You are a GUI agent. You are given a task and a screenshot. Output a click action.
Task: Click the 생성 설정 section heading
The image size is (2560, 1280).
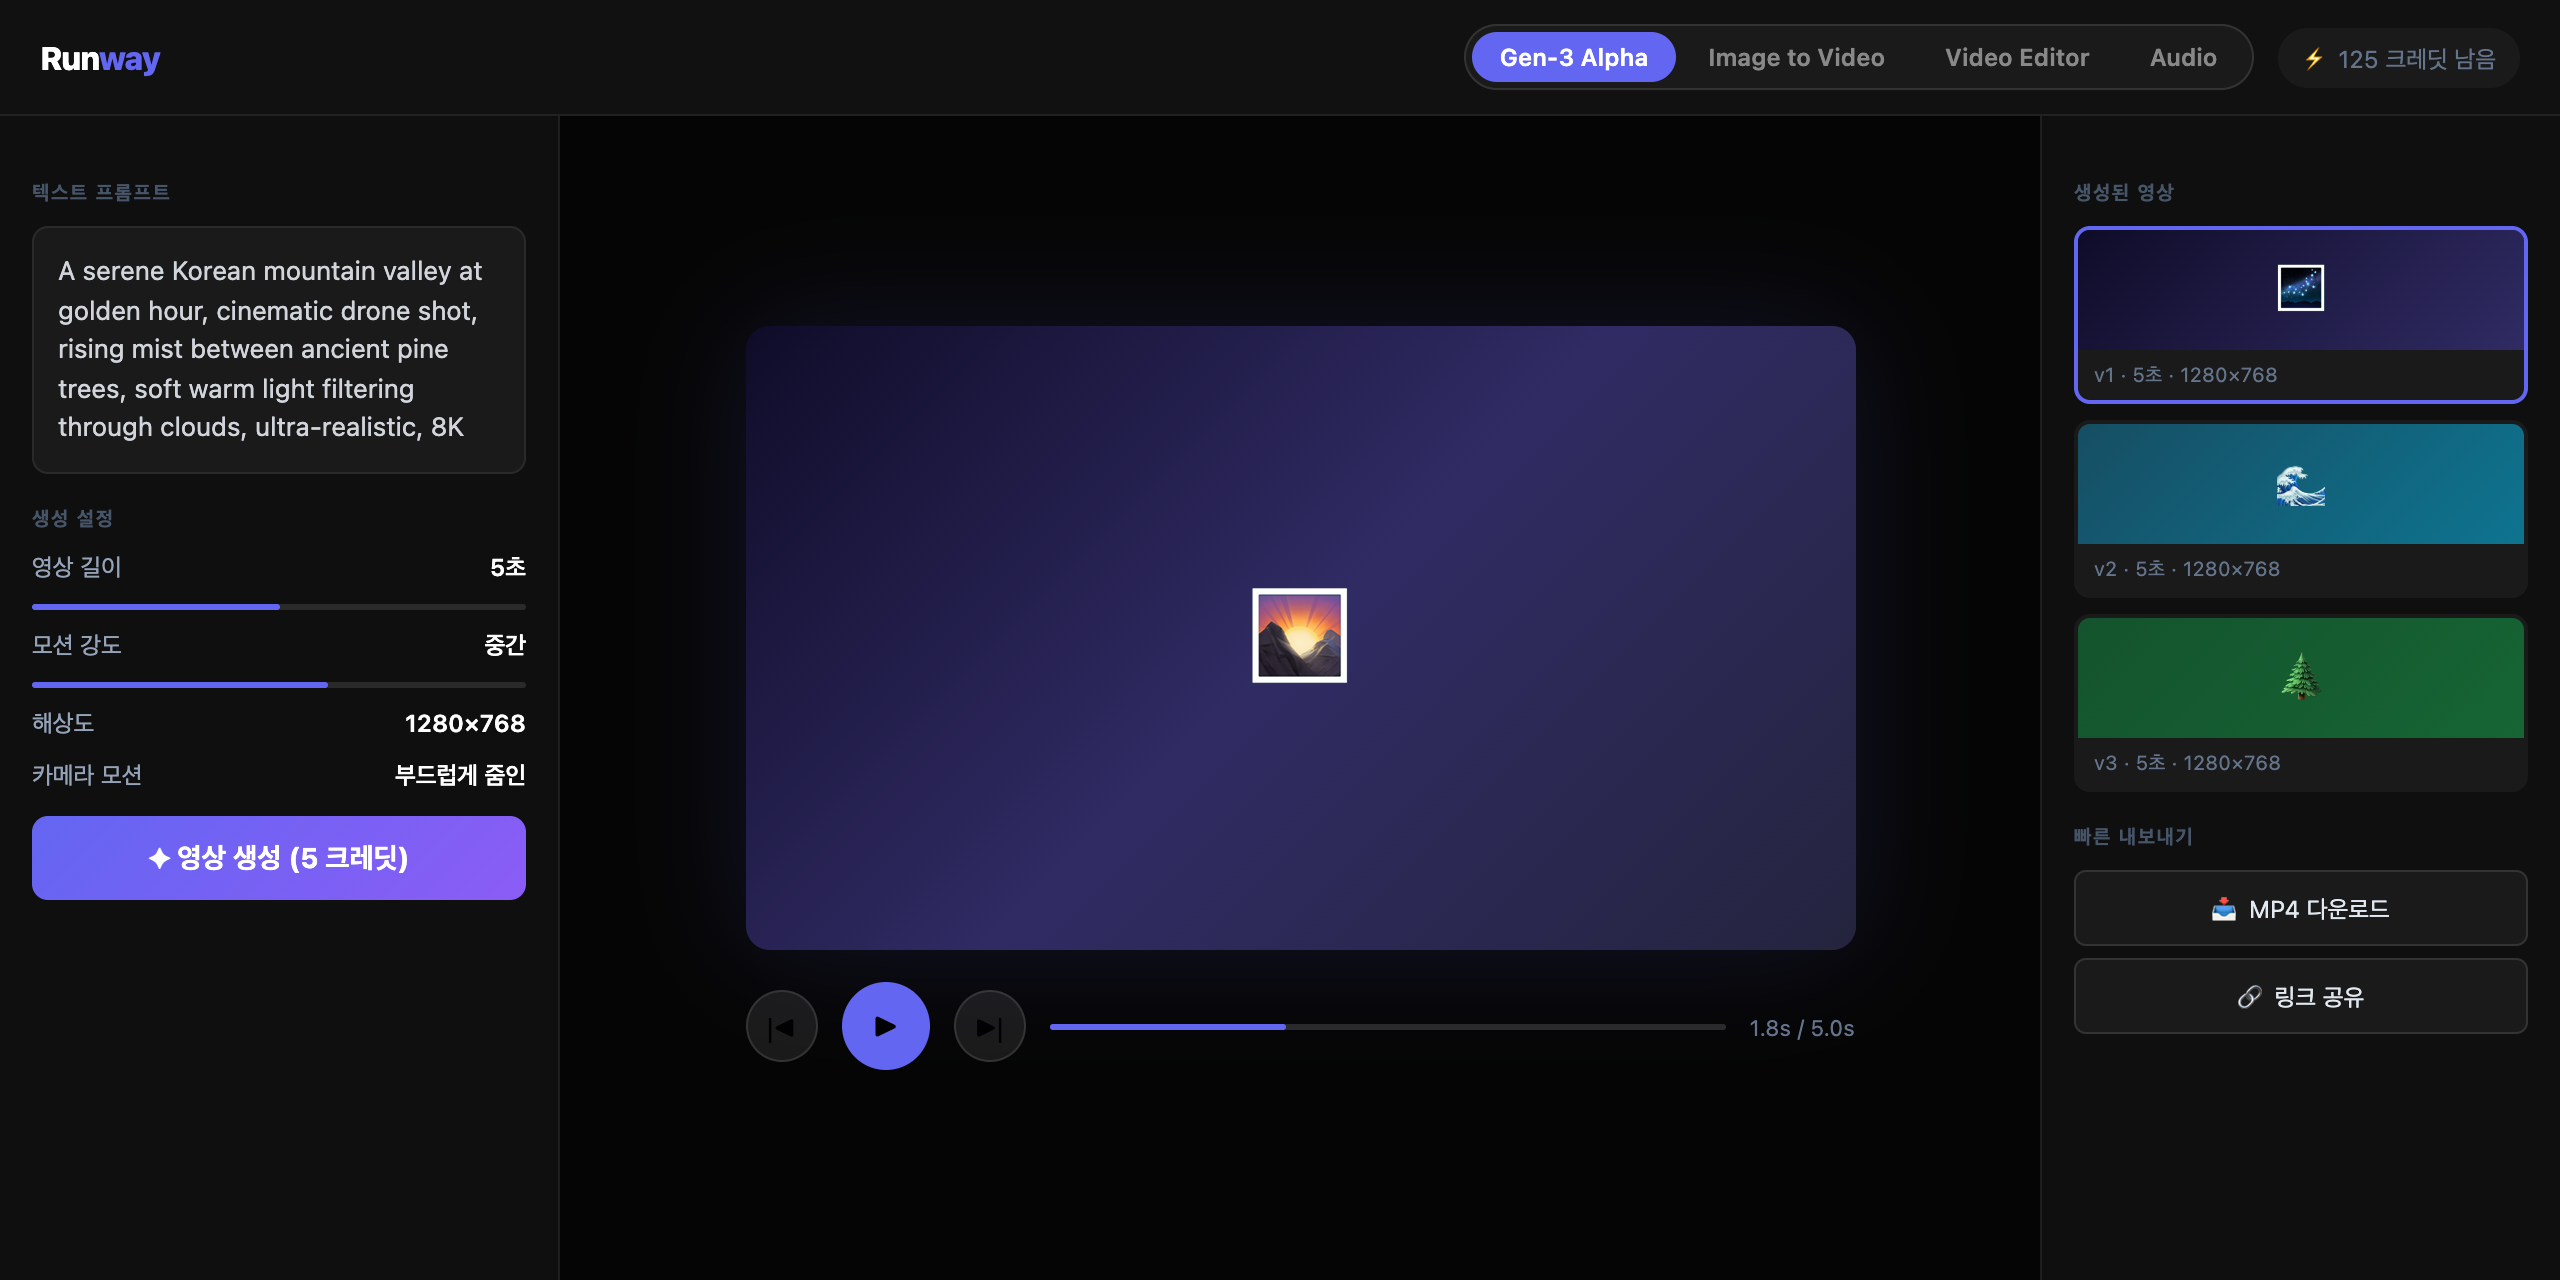coord(72,518)
